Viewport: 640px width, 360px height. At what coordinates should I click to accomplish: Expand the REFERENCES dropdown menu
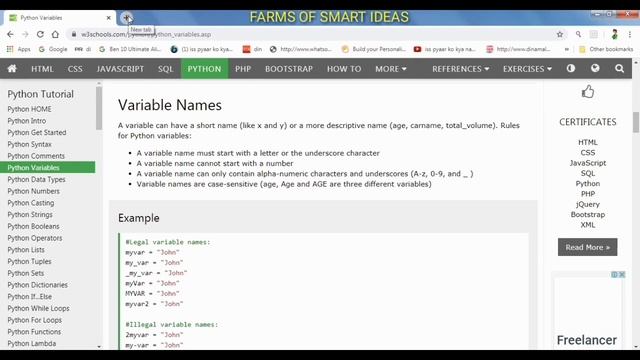[x=460, y=69]
